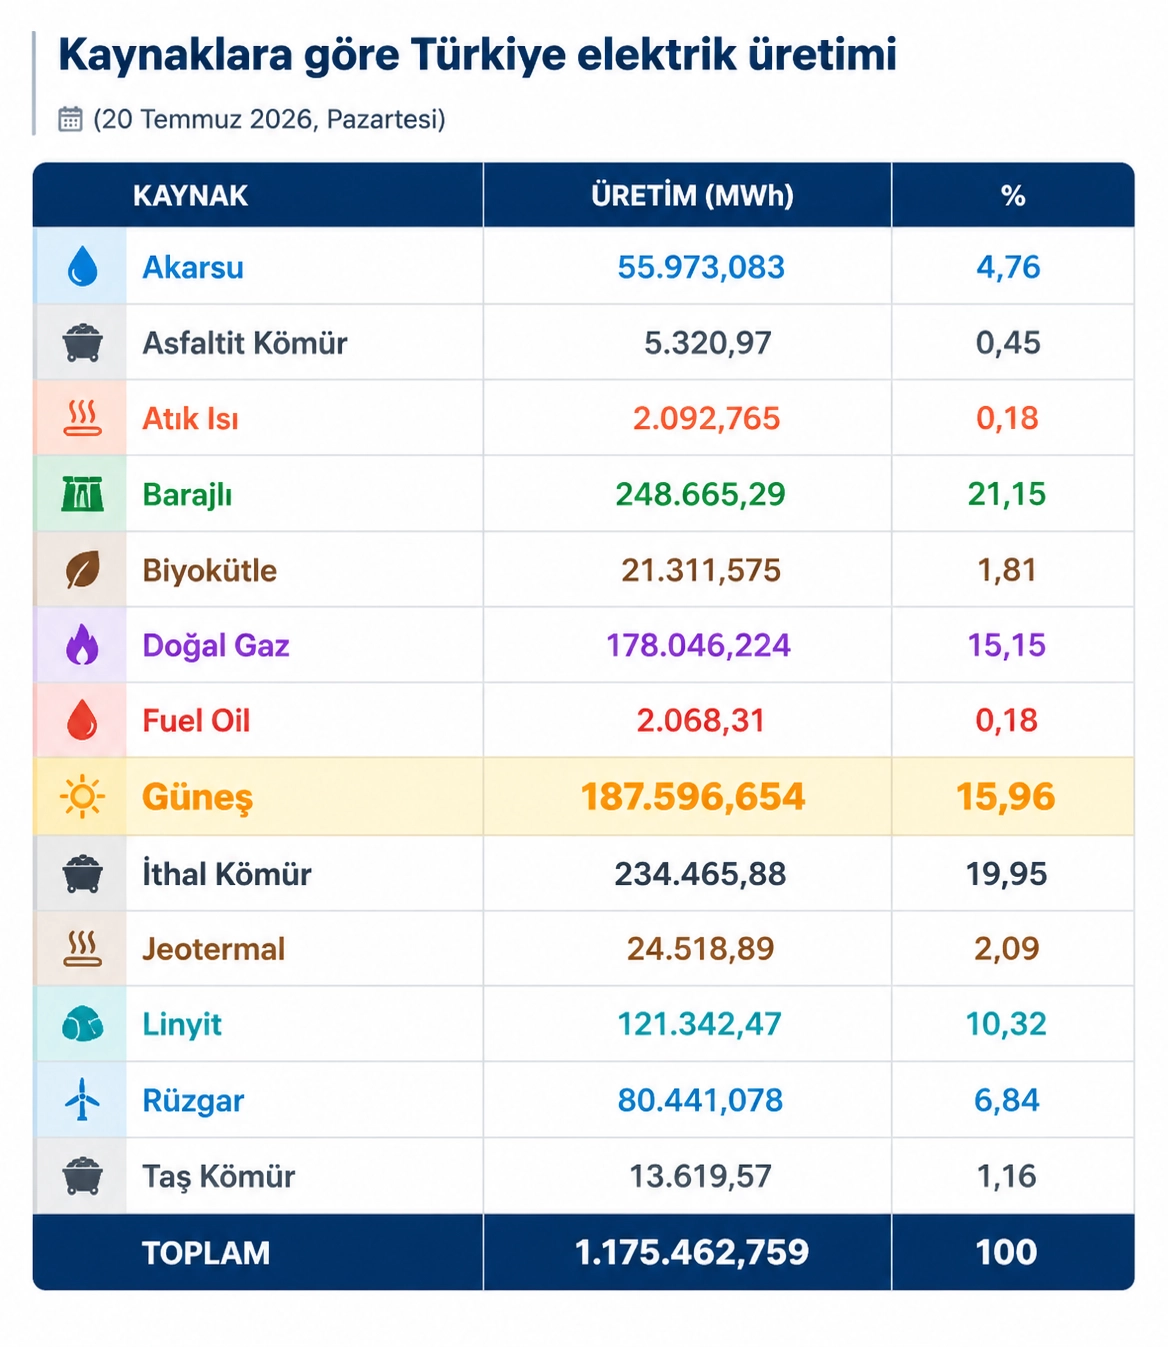The image size is (1168, 1347).
Task: Click the KAYNAK column header
Action: click(x=190, y=195)
